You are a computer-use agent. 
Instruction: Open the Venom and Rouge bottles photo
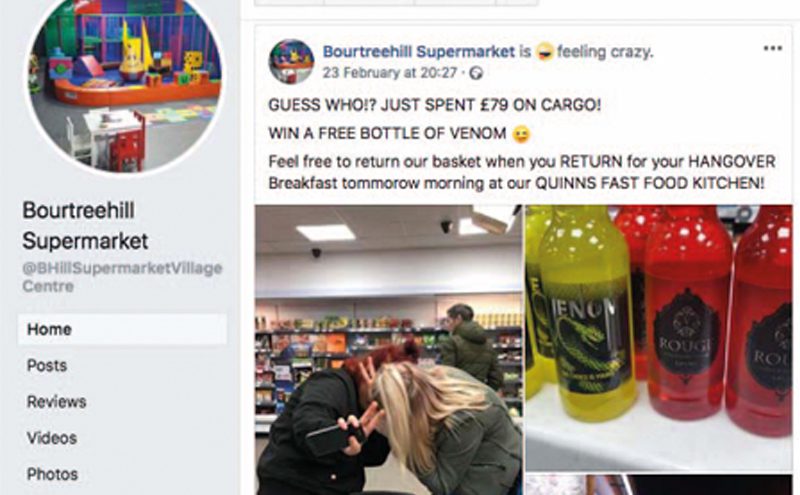click(659, 337)
